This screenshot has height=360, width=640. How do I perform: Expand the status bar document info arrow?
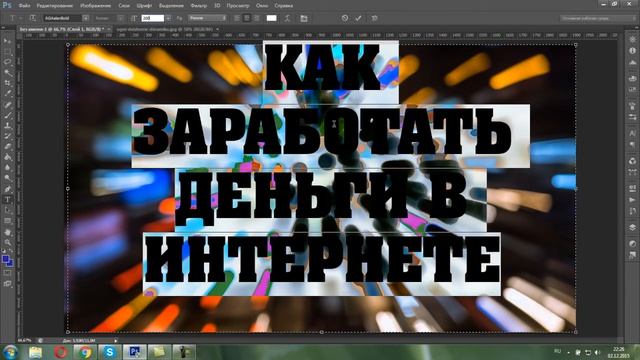[116, 340]
